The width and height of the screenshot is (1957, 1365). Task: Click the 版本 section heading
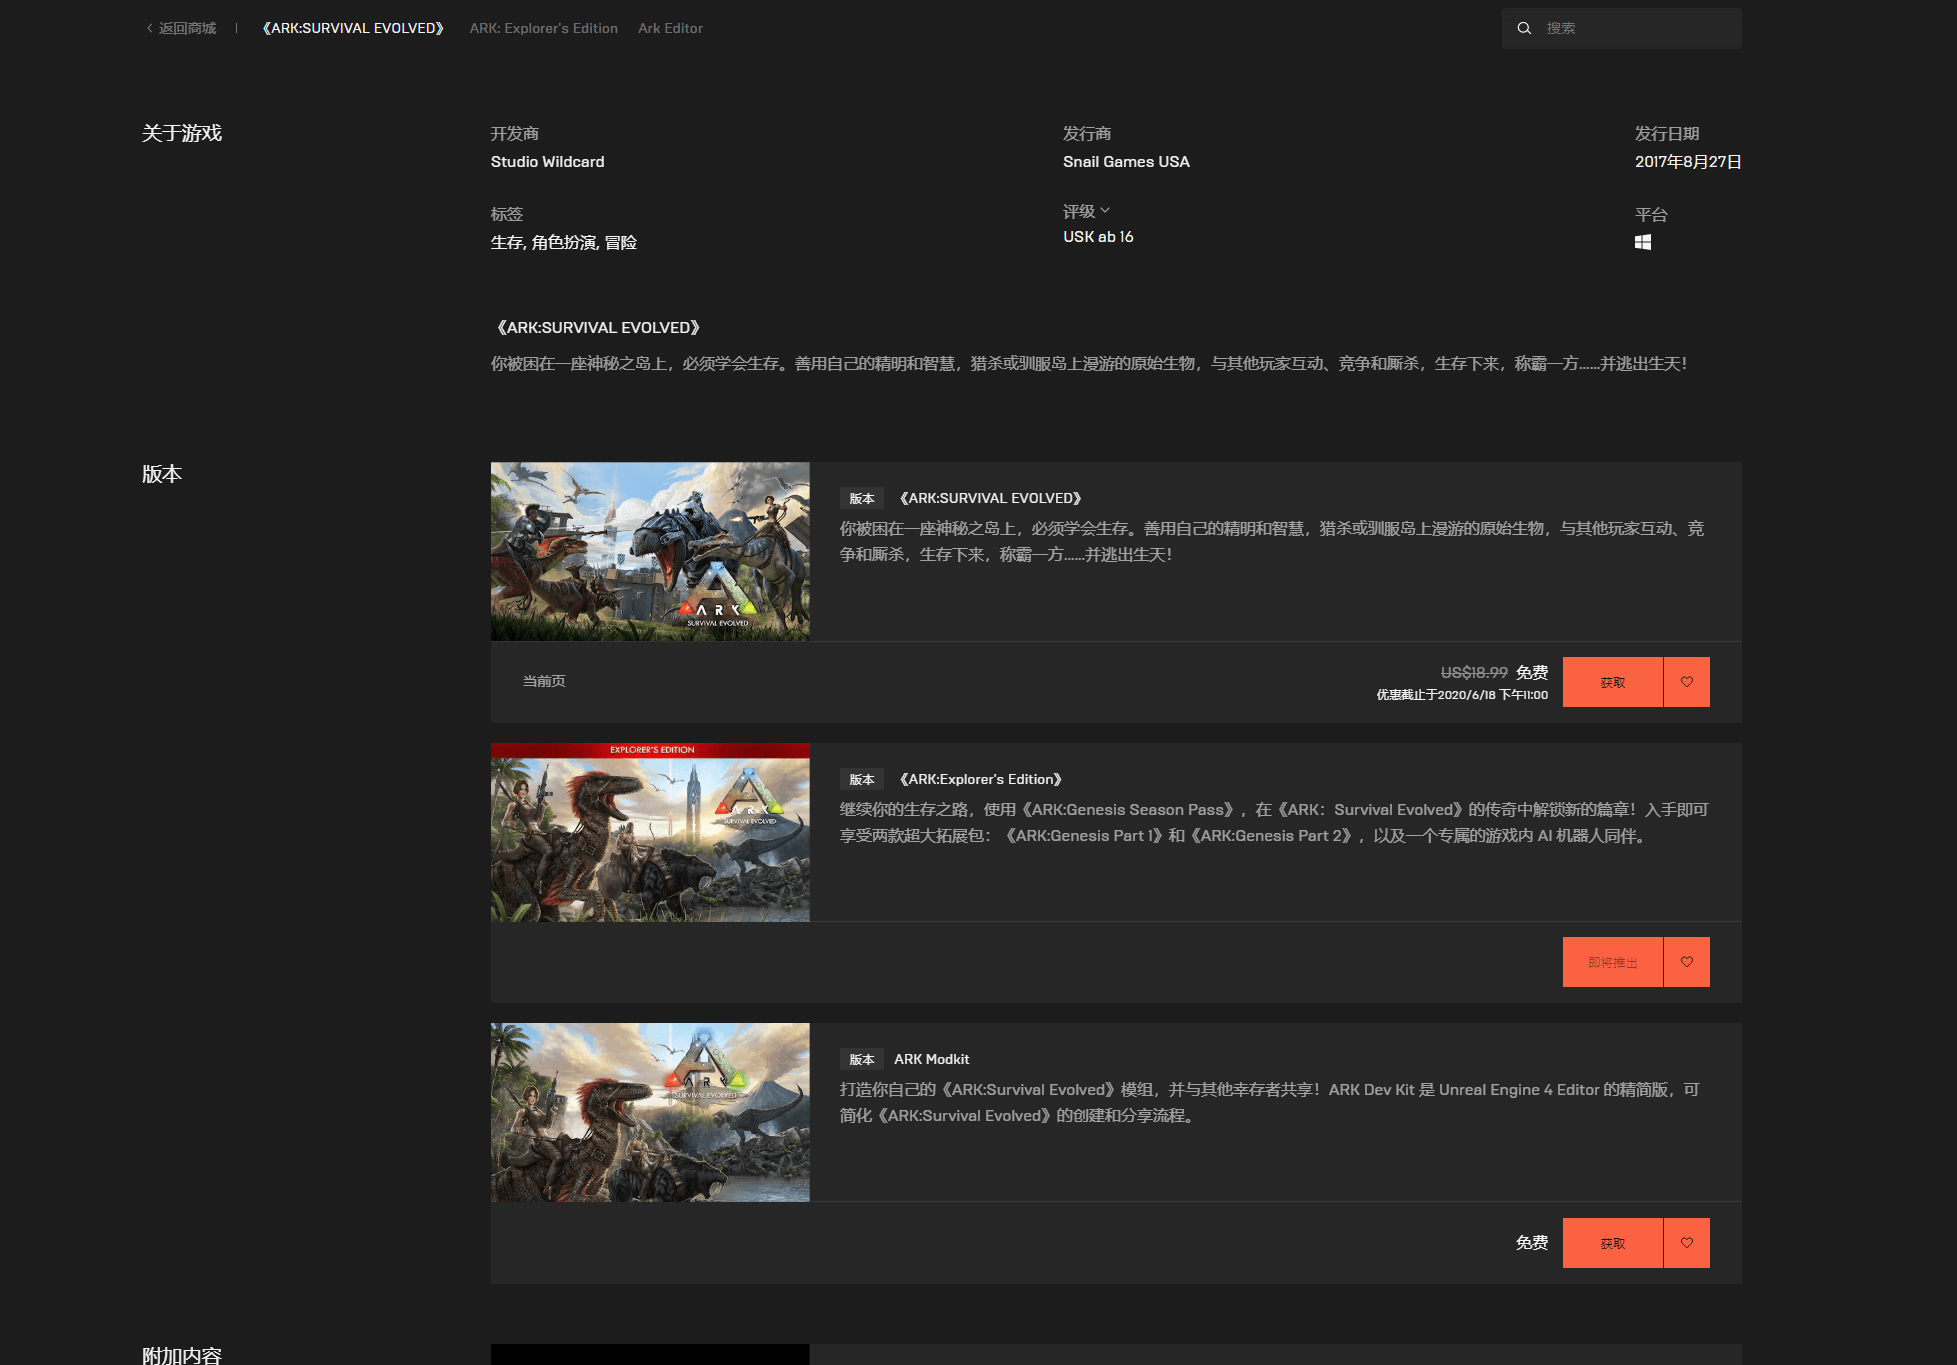[162, 474]
